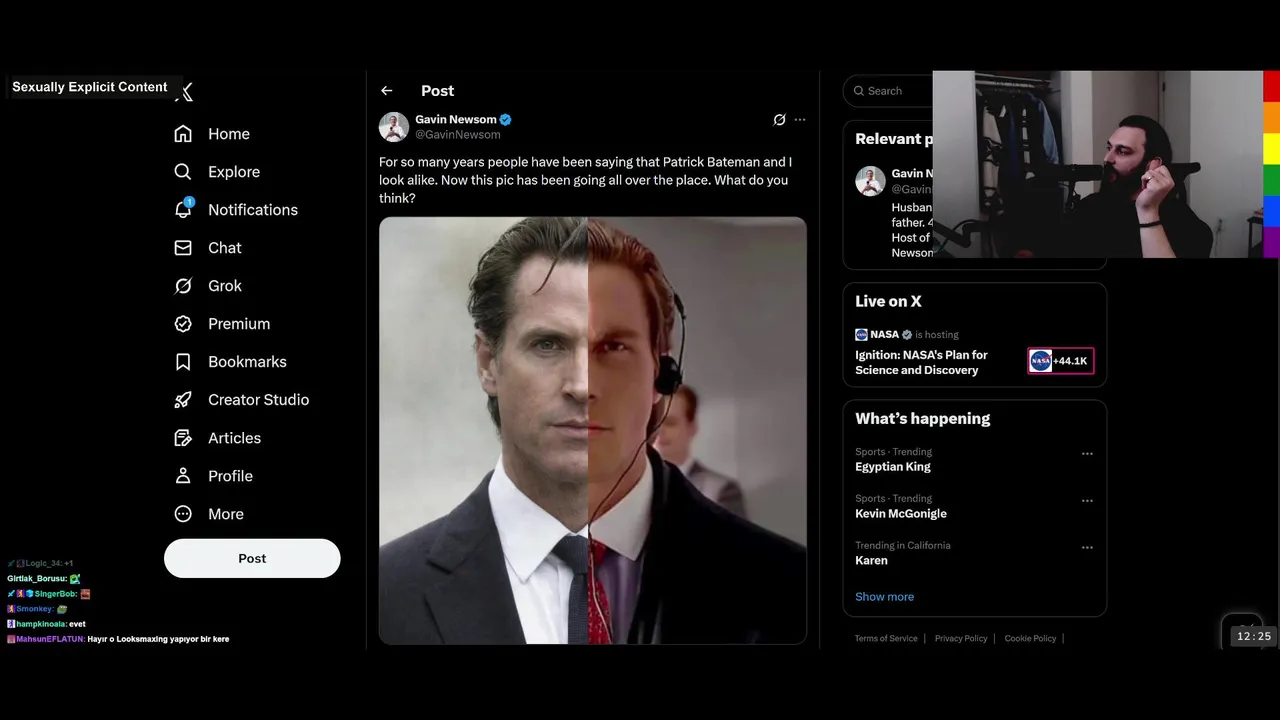The image size is (1280, 720).
Task: Open the post's three-dot options menu
Action: [x=800, y=119]
